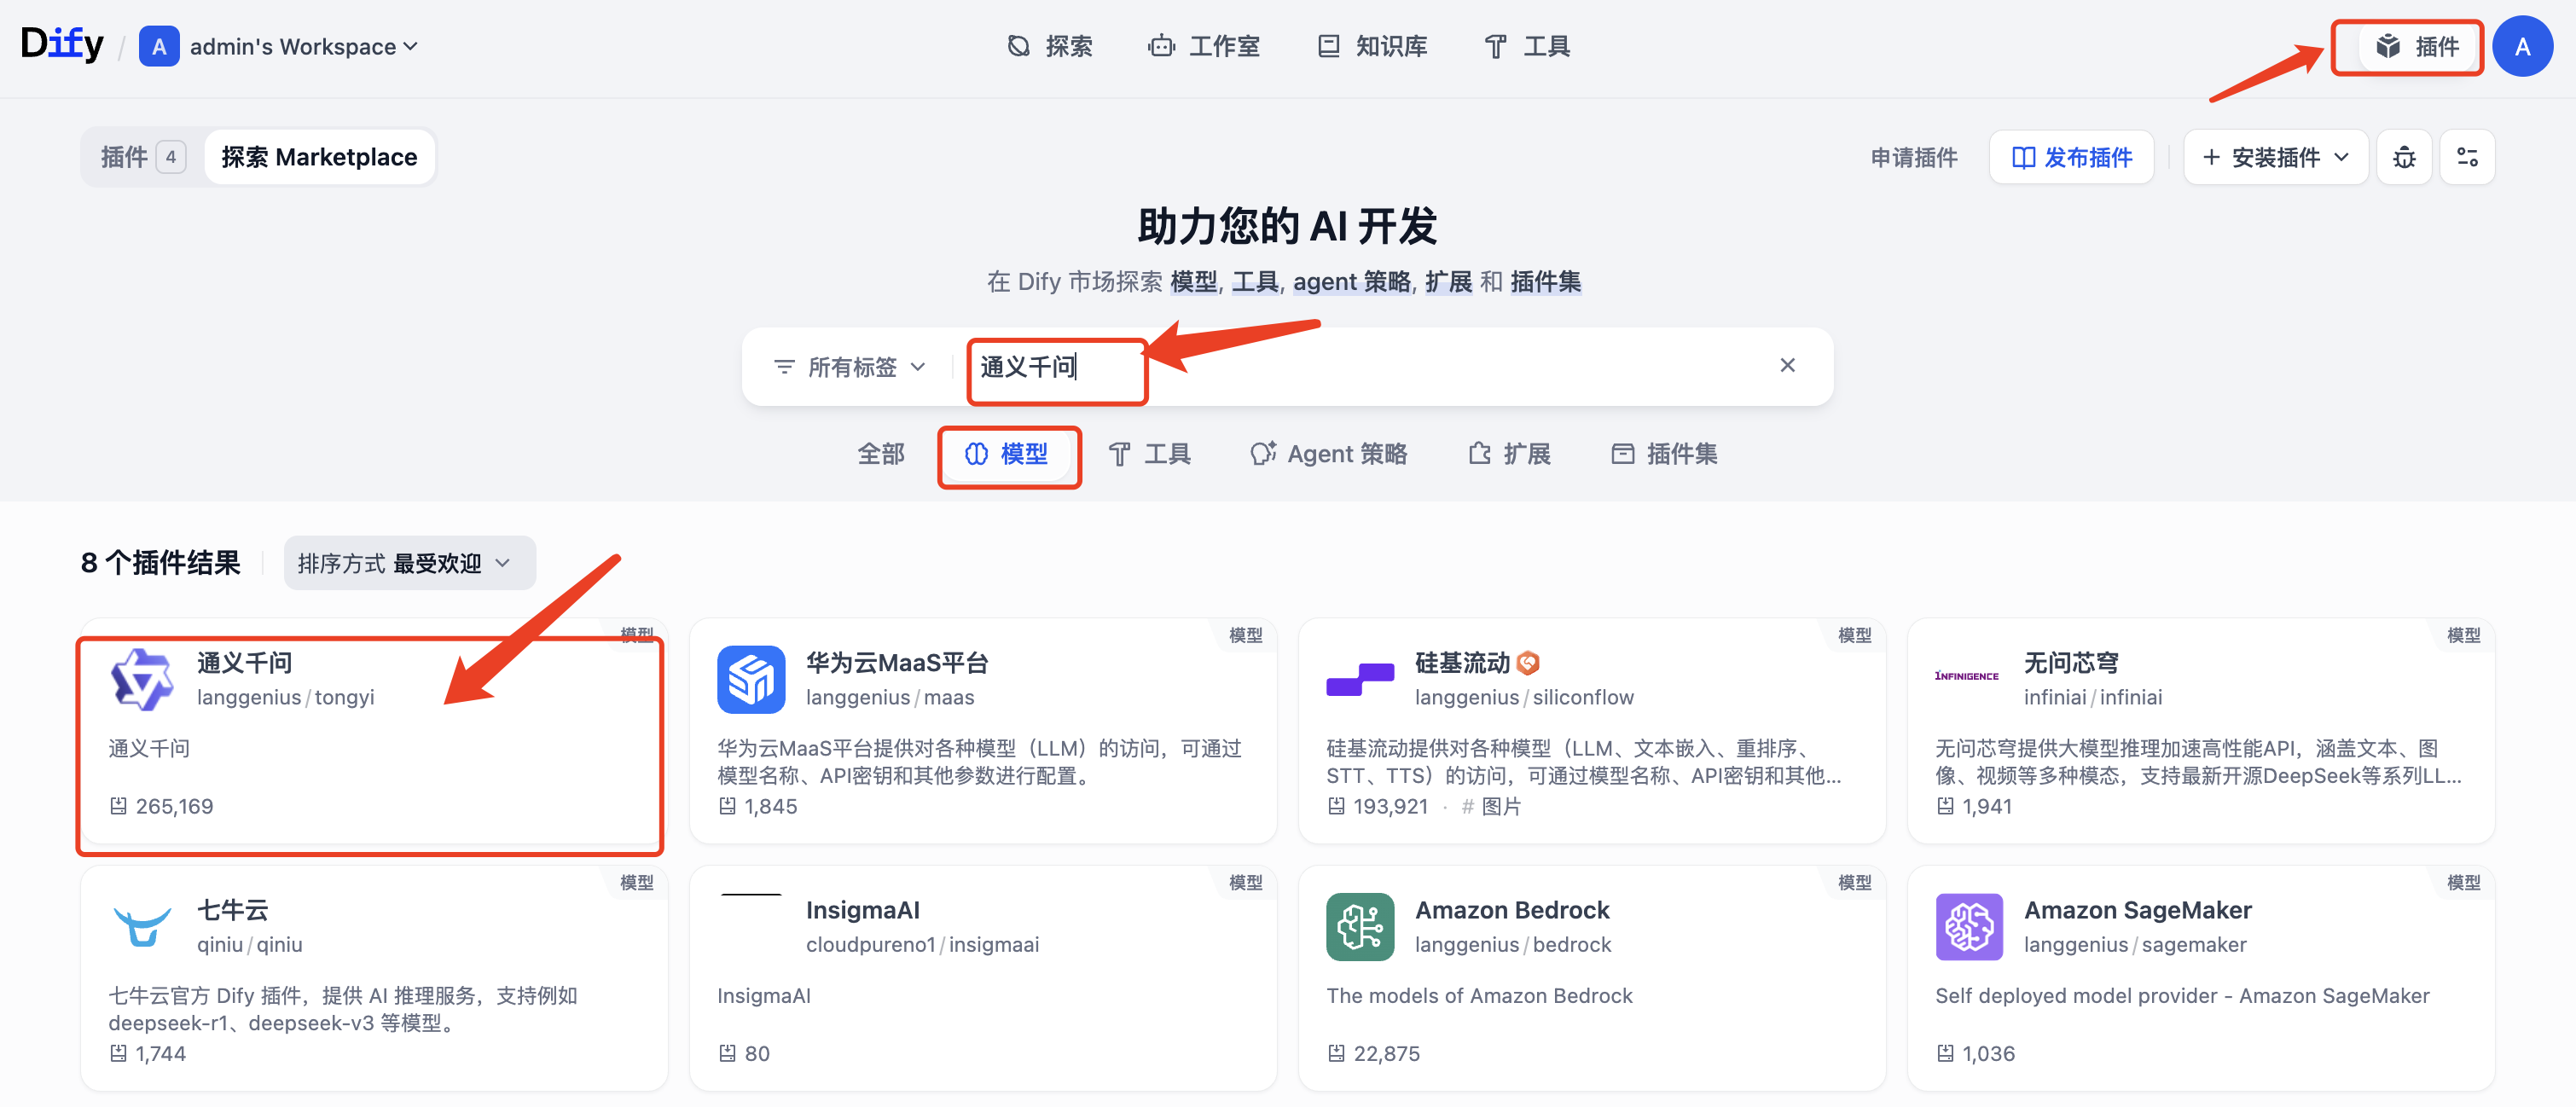Click the agent 策略 link in subtitle
The width and height of the screenshot is (2576, 1107).
coord(1352,282)
